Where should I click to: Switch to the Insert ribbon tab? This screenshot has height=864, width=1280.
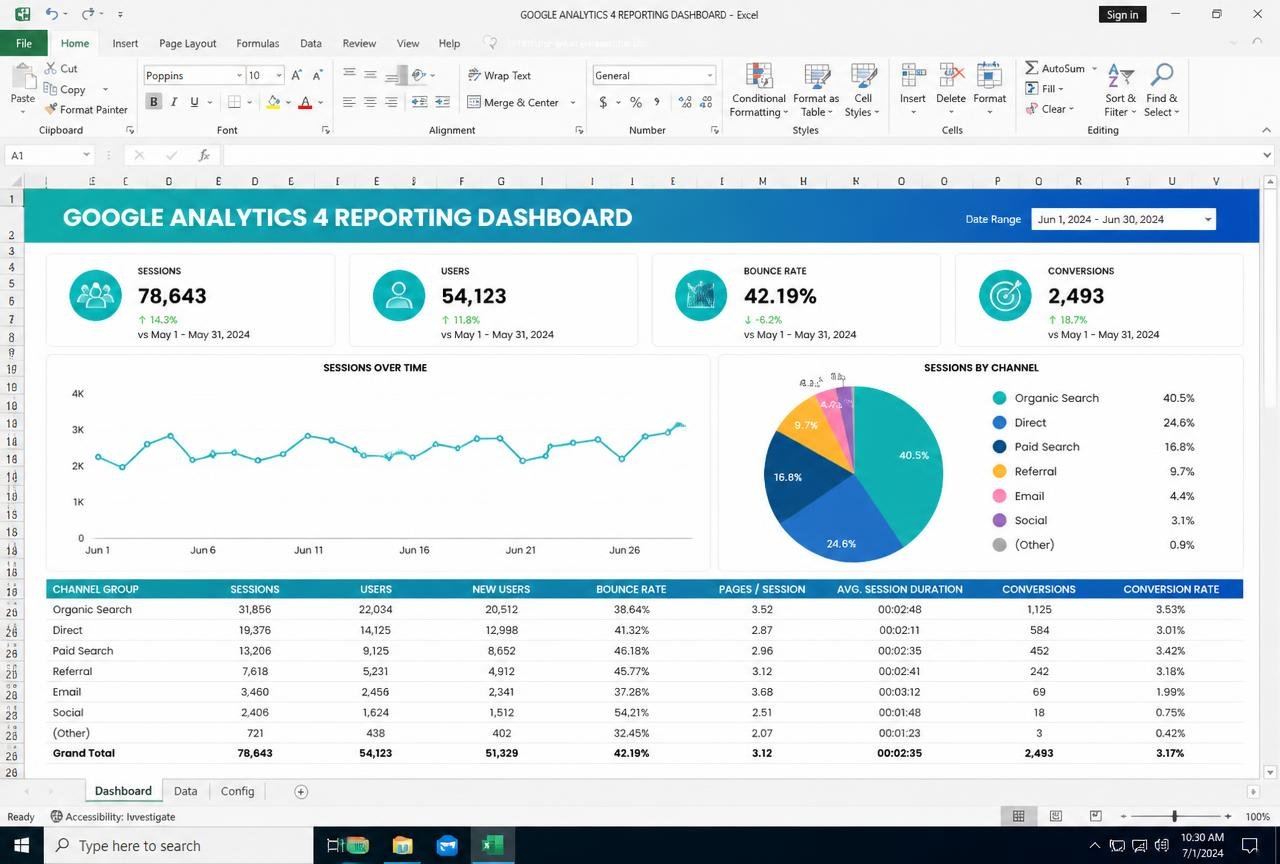125,43
